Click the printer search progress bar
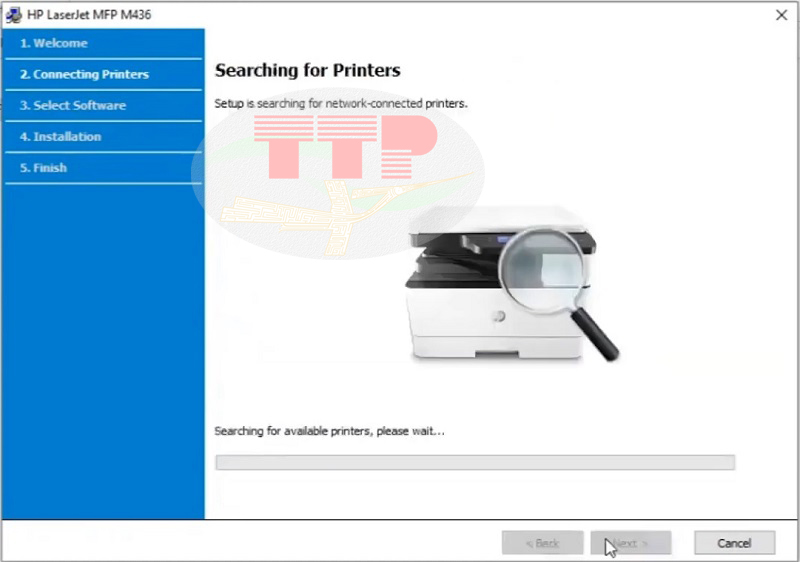Screen dimensions: 800x562 475,463
